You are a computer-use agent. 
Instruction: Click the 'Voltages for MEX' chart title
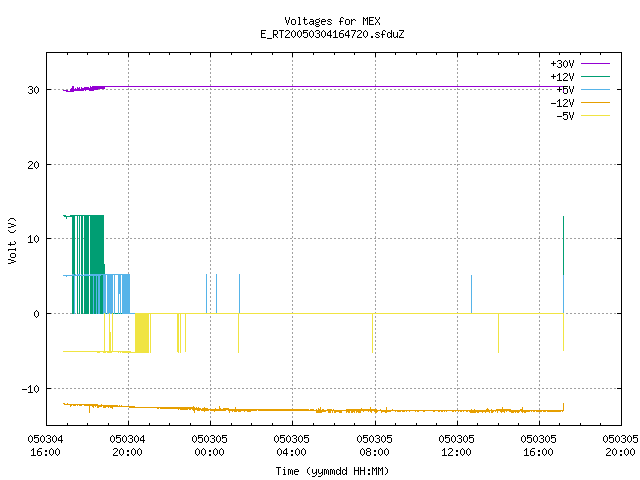(x=332, y=21)
